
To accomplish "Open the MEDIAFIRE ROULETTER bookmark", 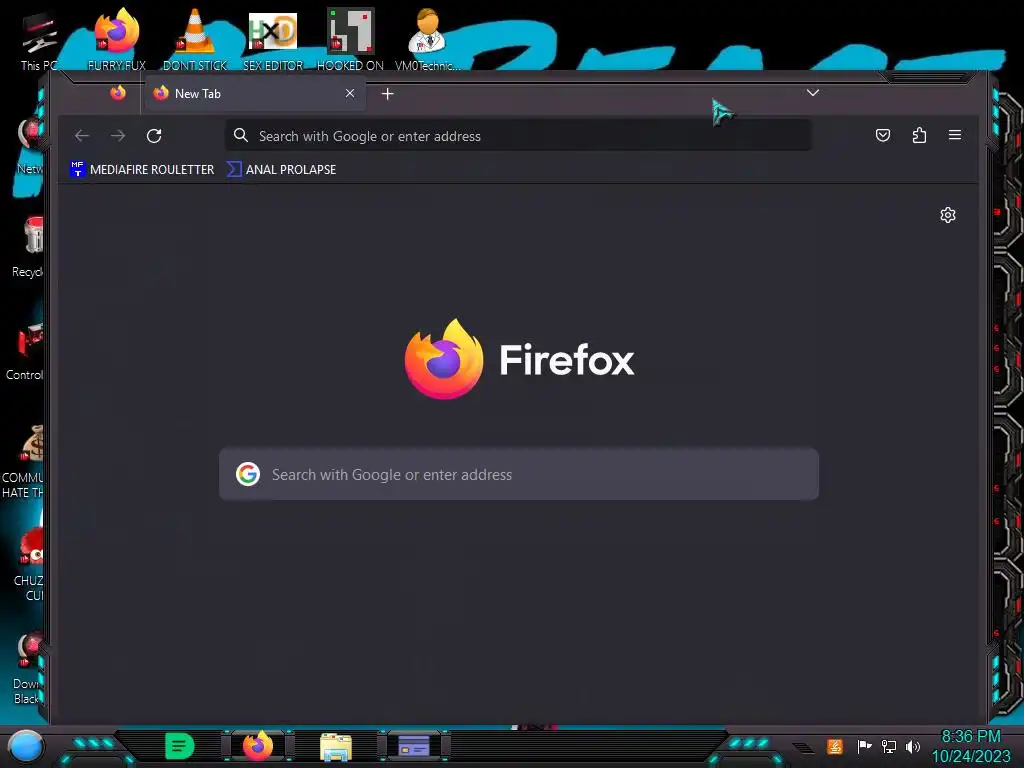I will pyautogui.click(x=142, y=169).
